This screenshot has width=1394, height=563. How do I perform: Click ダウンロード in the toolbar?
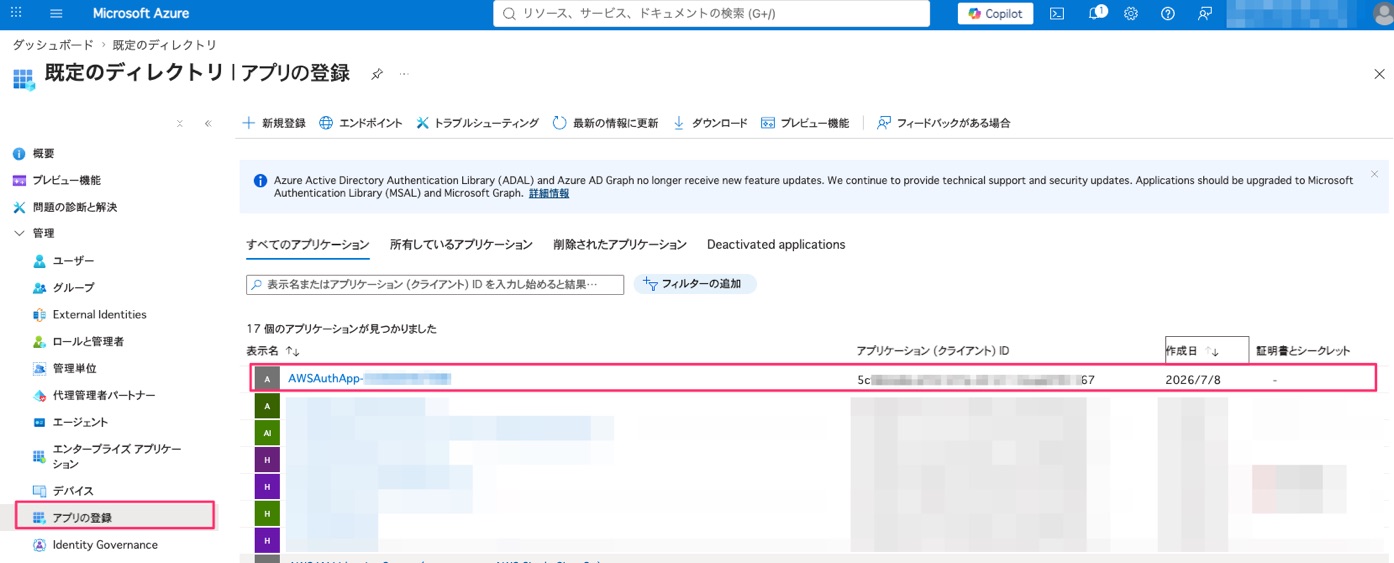[709, 123]
